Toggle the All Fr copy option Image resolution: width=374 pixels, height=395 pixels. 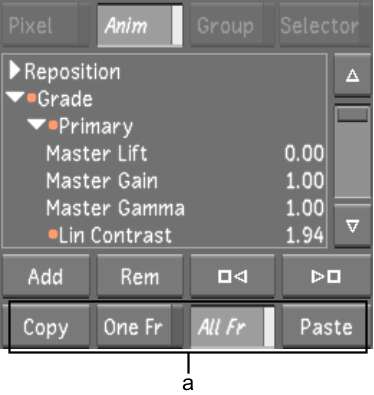[232, 327]
